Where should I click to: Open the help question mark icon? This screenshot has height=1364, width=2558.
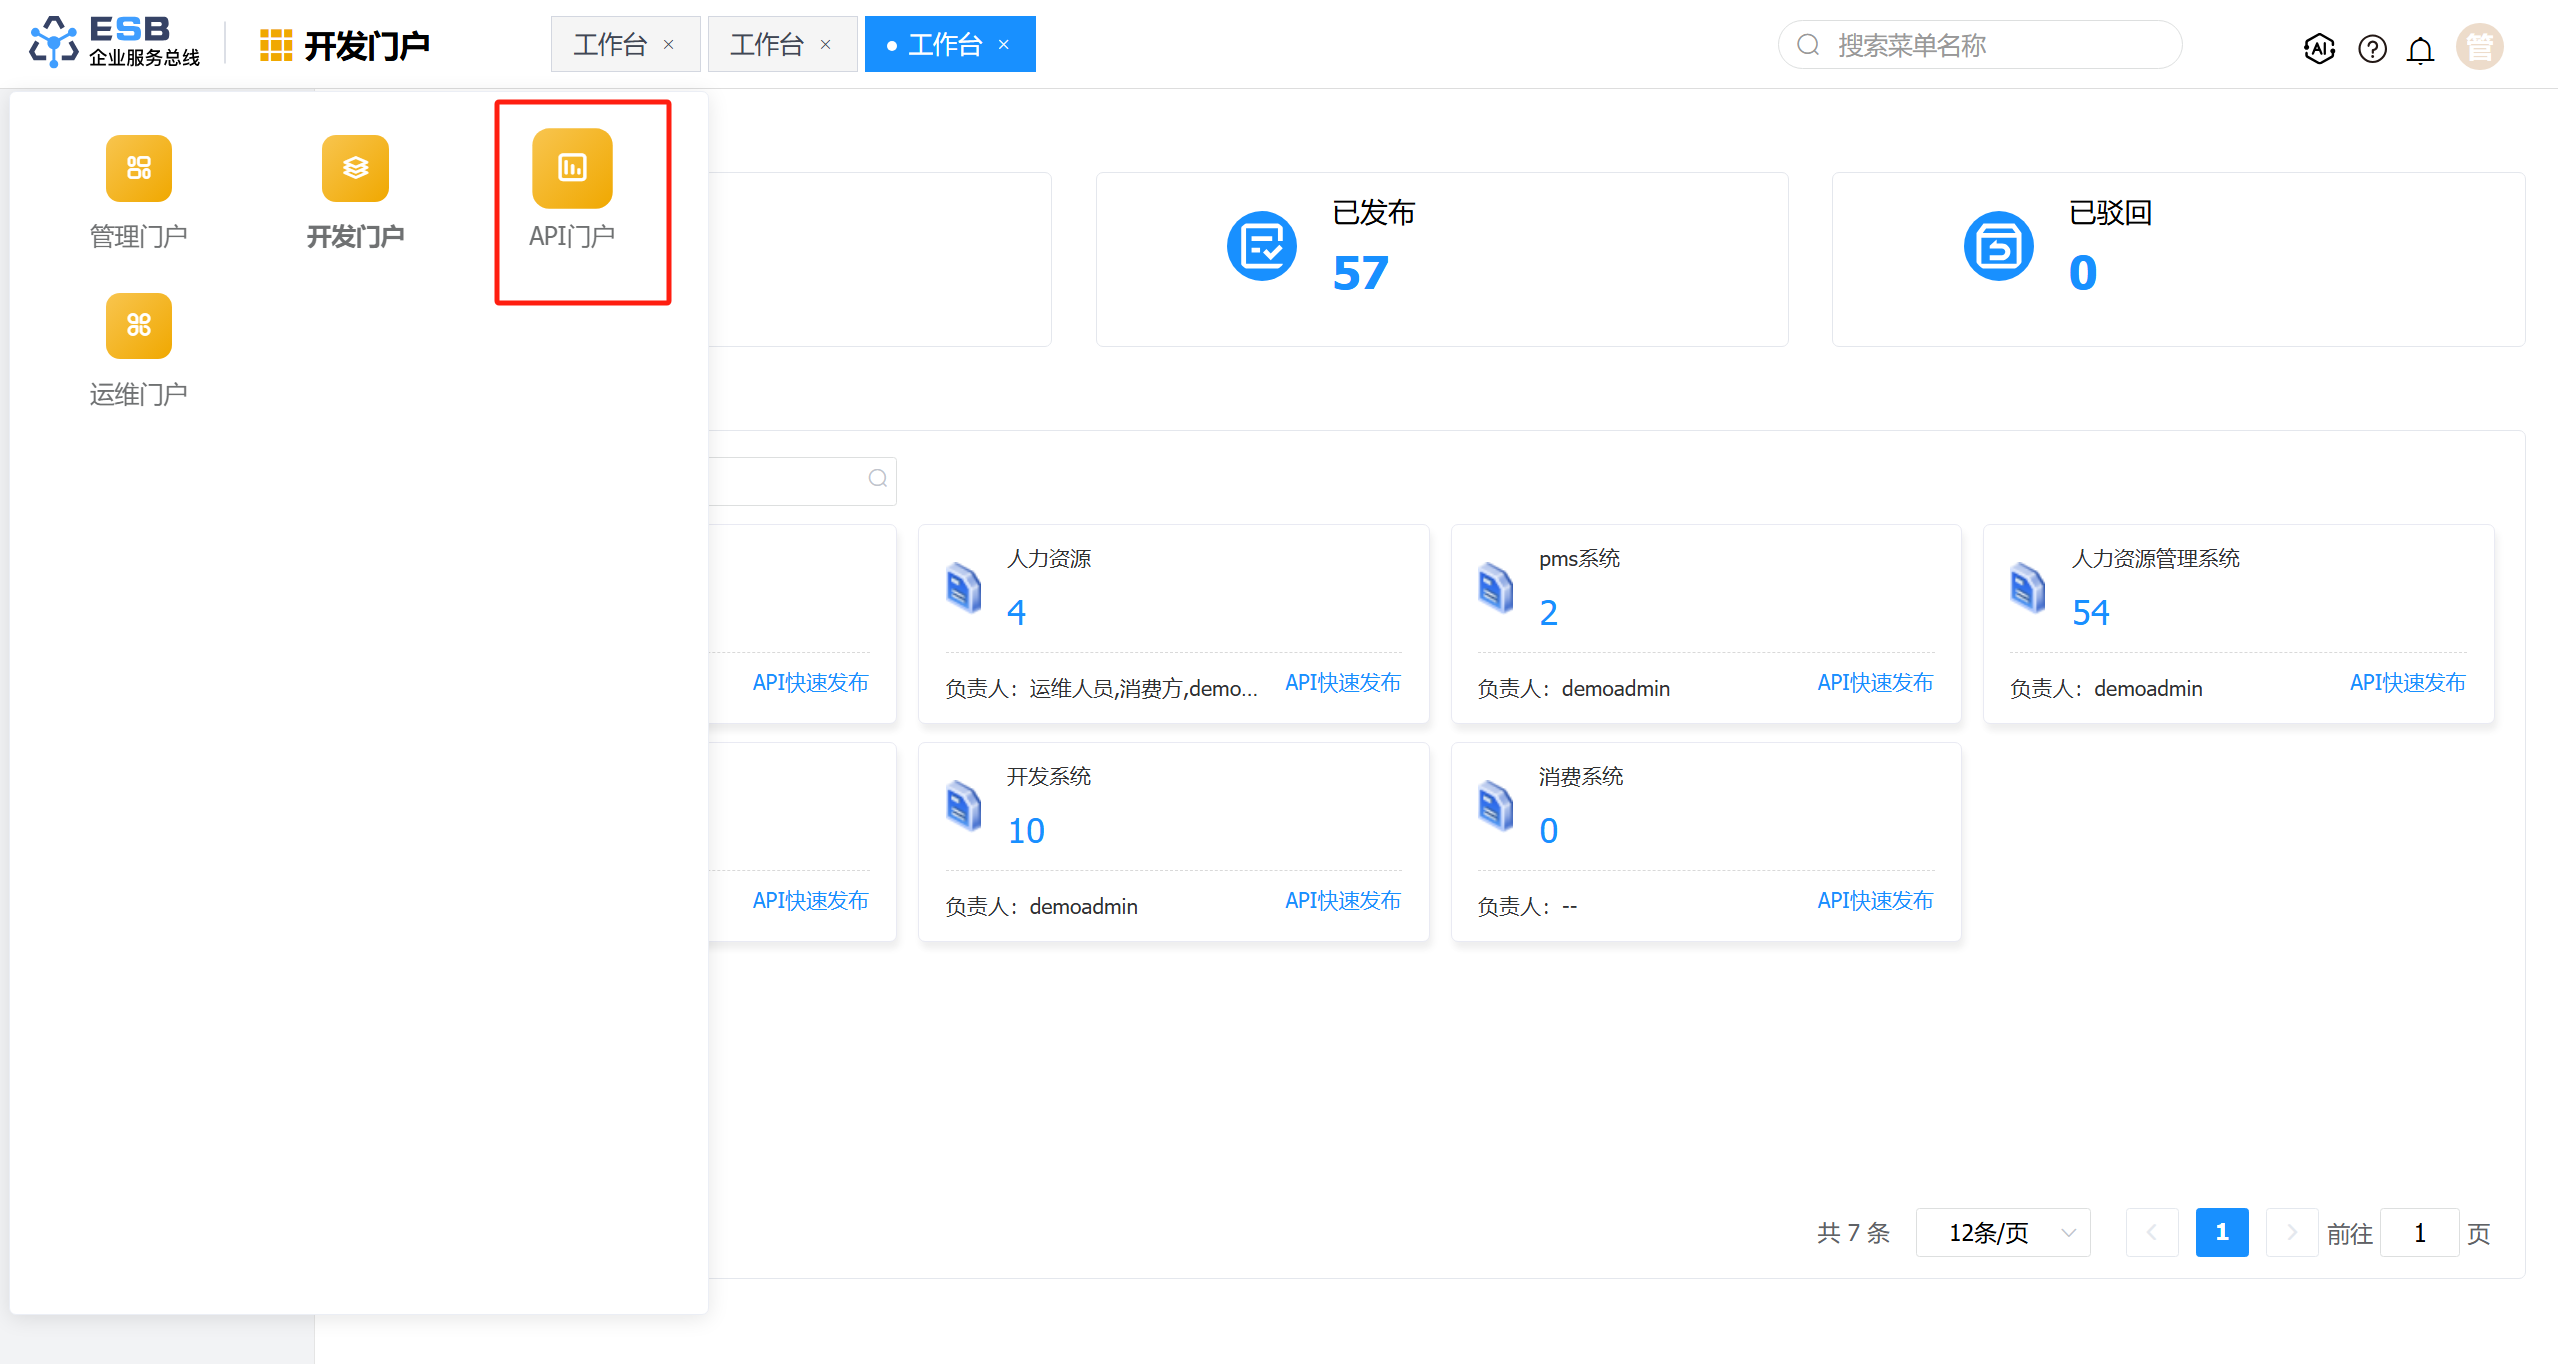click(x=2372, y=47)
